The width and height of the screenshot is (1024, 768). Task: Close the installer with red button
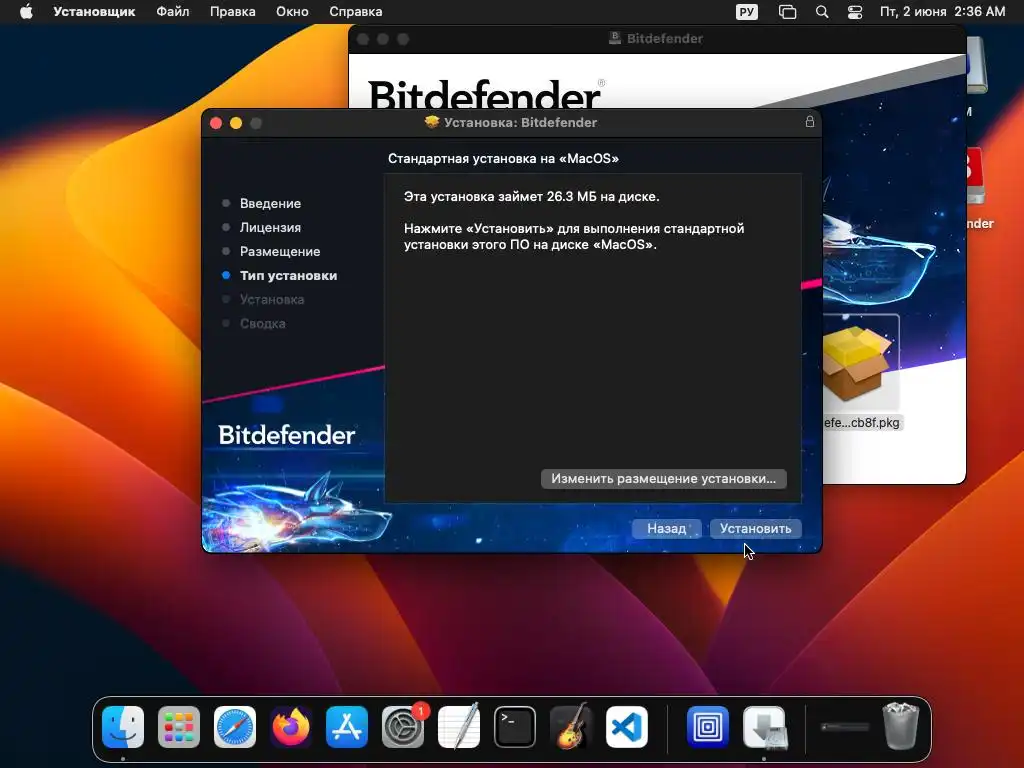click(216, 123)
